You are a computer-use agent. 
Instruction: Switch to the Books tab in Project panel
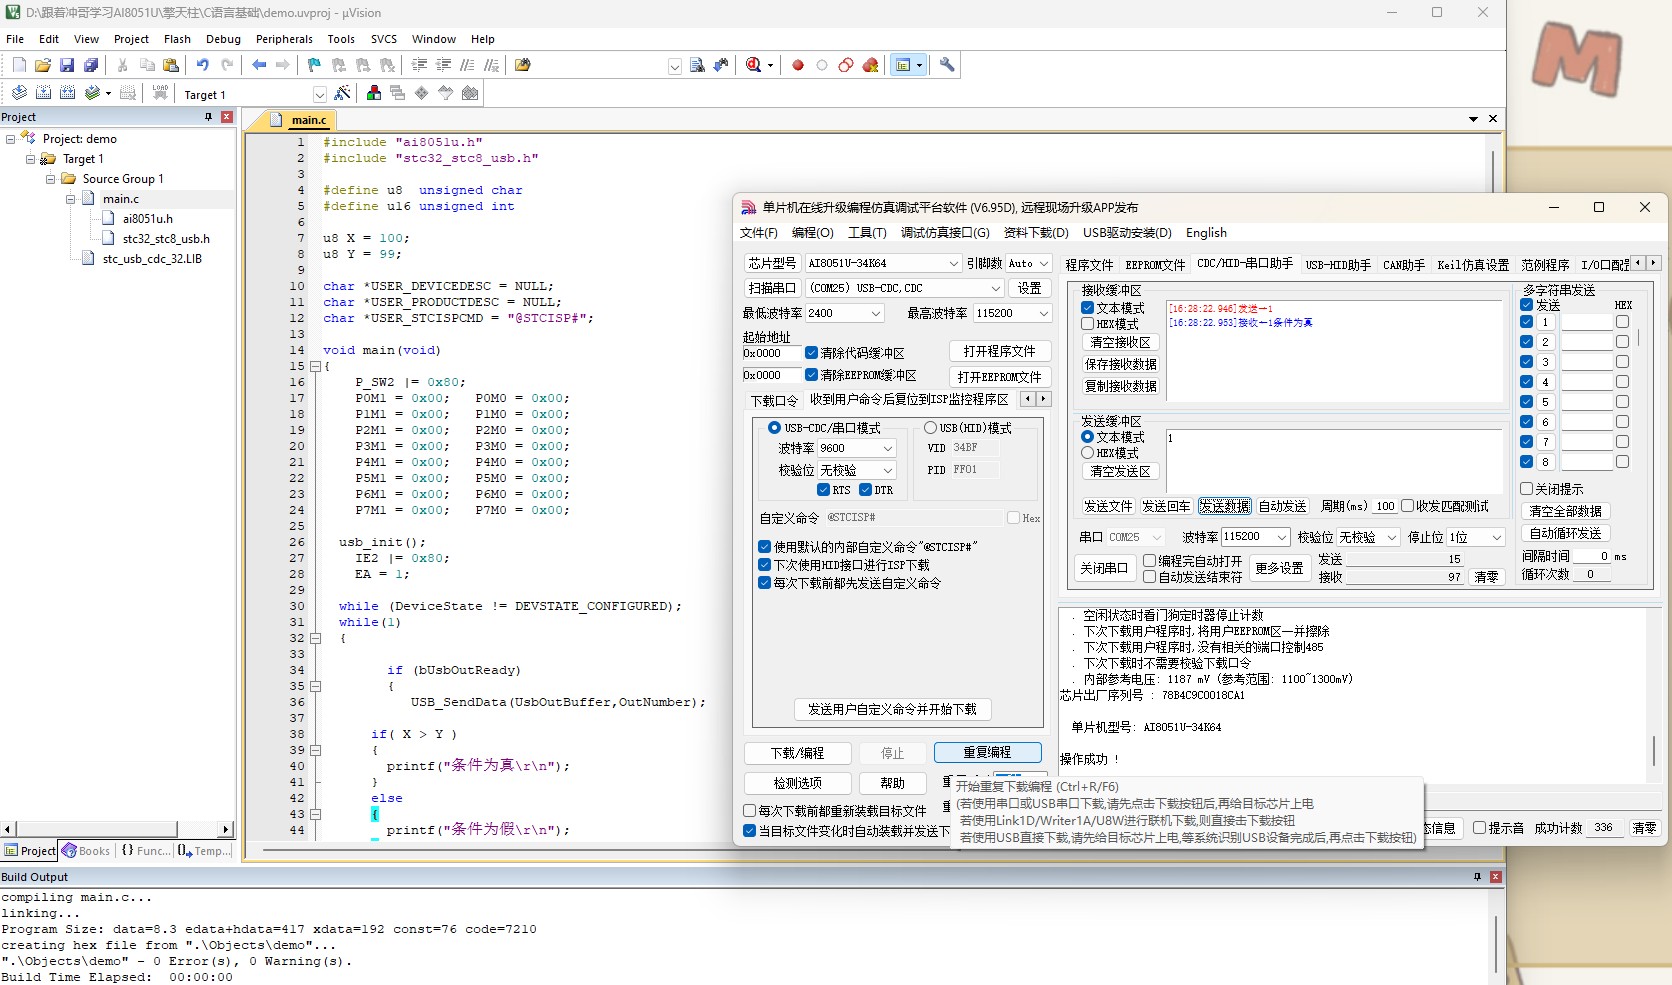[86, 851]
